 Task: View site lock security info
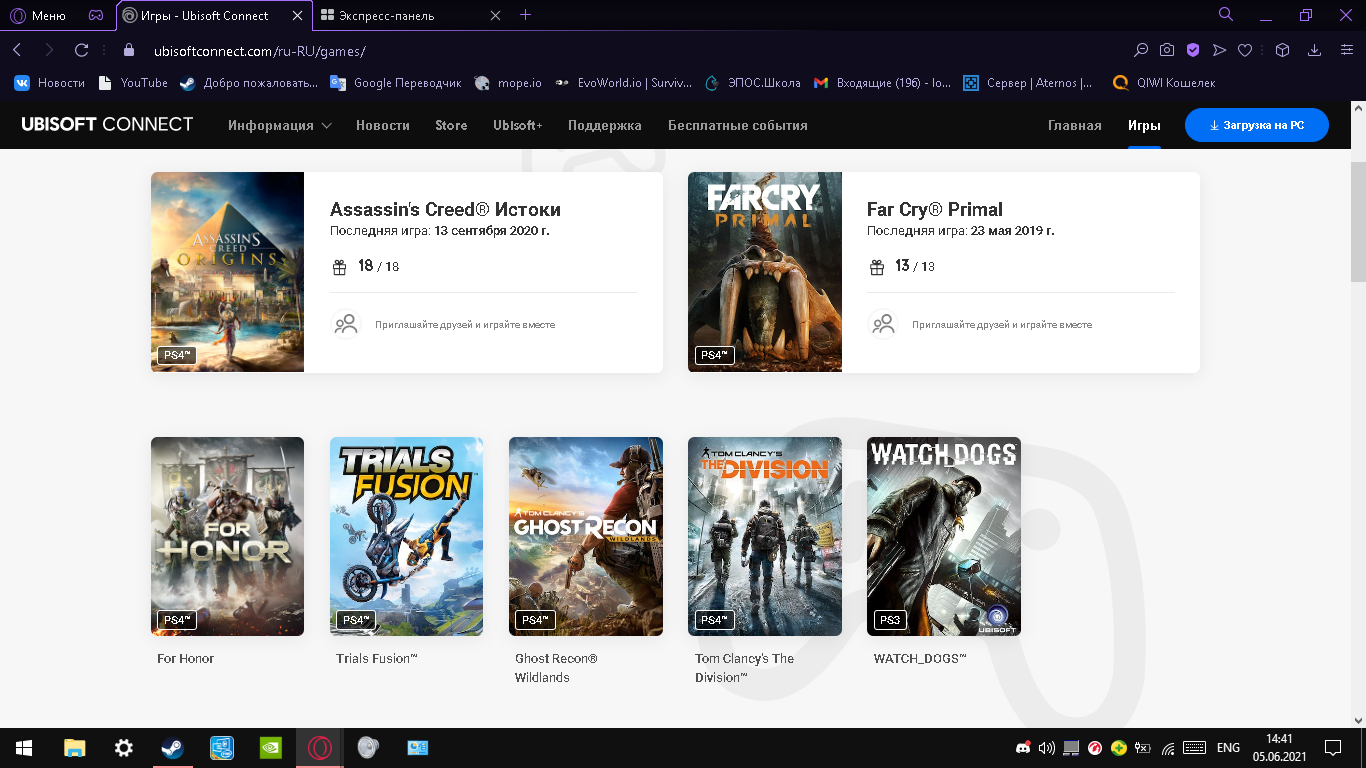pos(128,50)
